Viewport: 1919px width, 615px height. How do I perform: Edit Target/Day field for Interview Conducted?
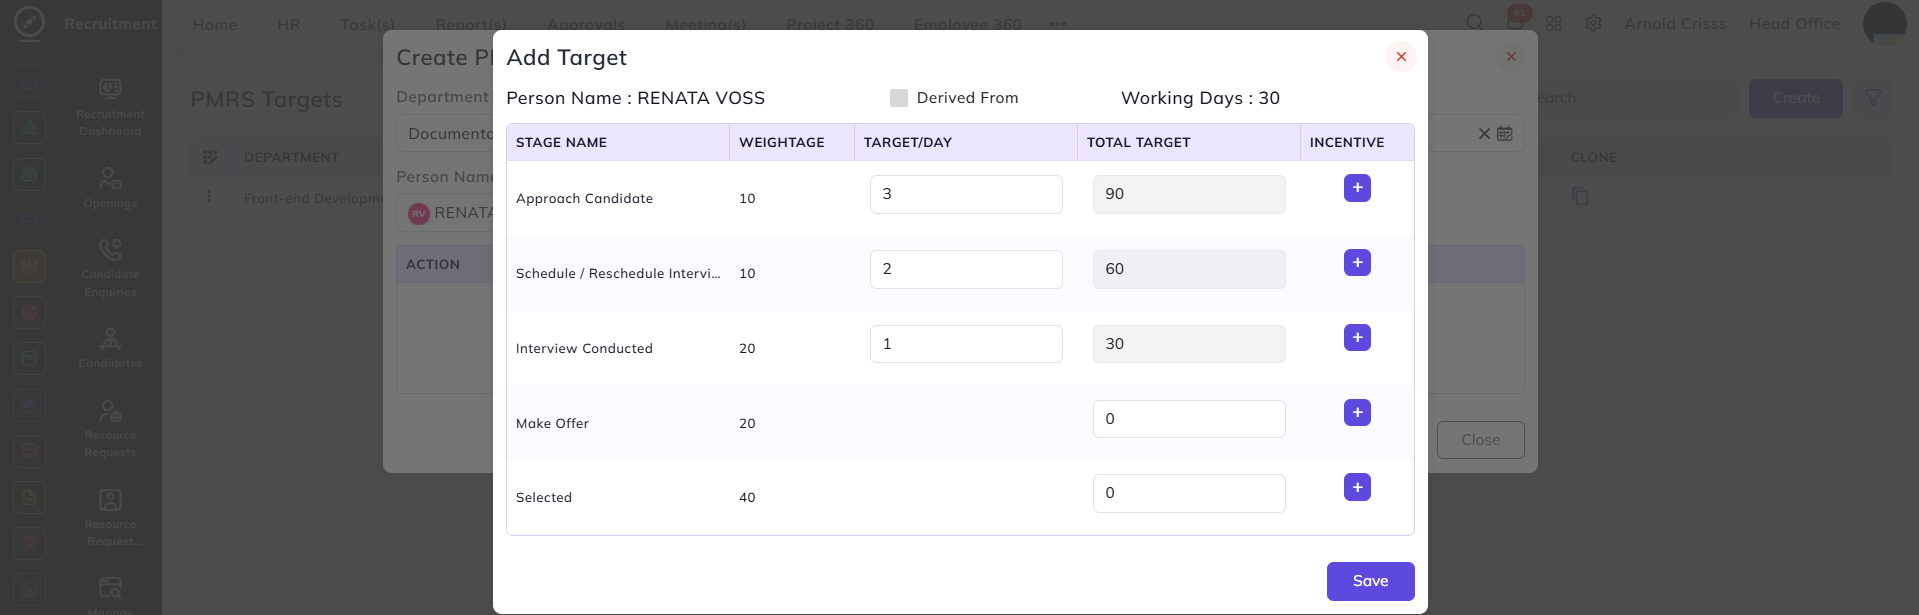966,344
